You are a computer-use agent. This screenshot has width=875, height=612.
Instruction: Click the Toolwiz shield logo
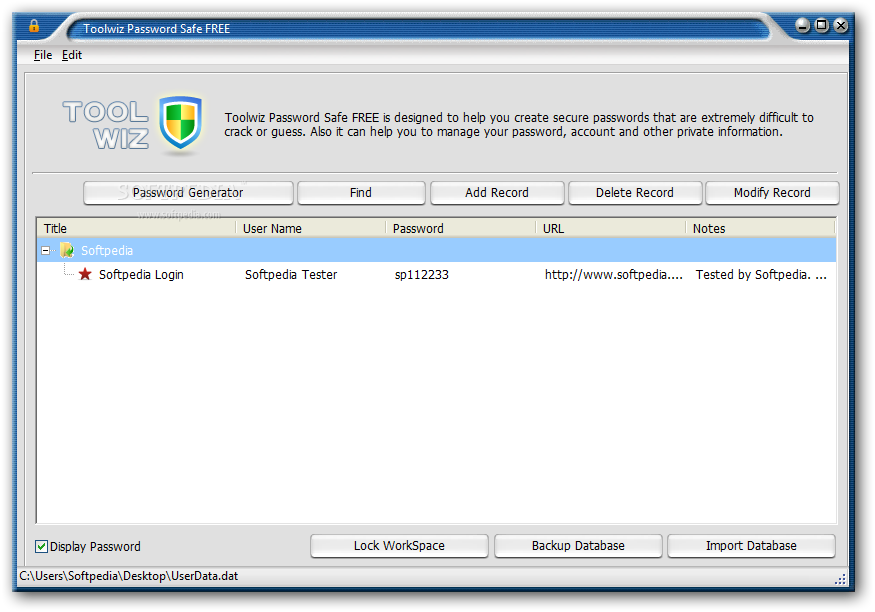tap(180, 123)
